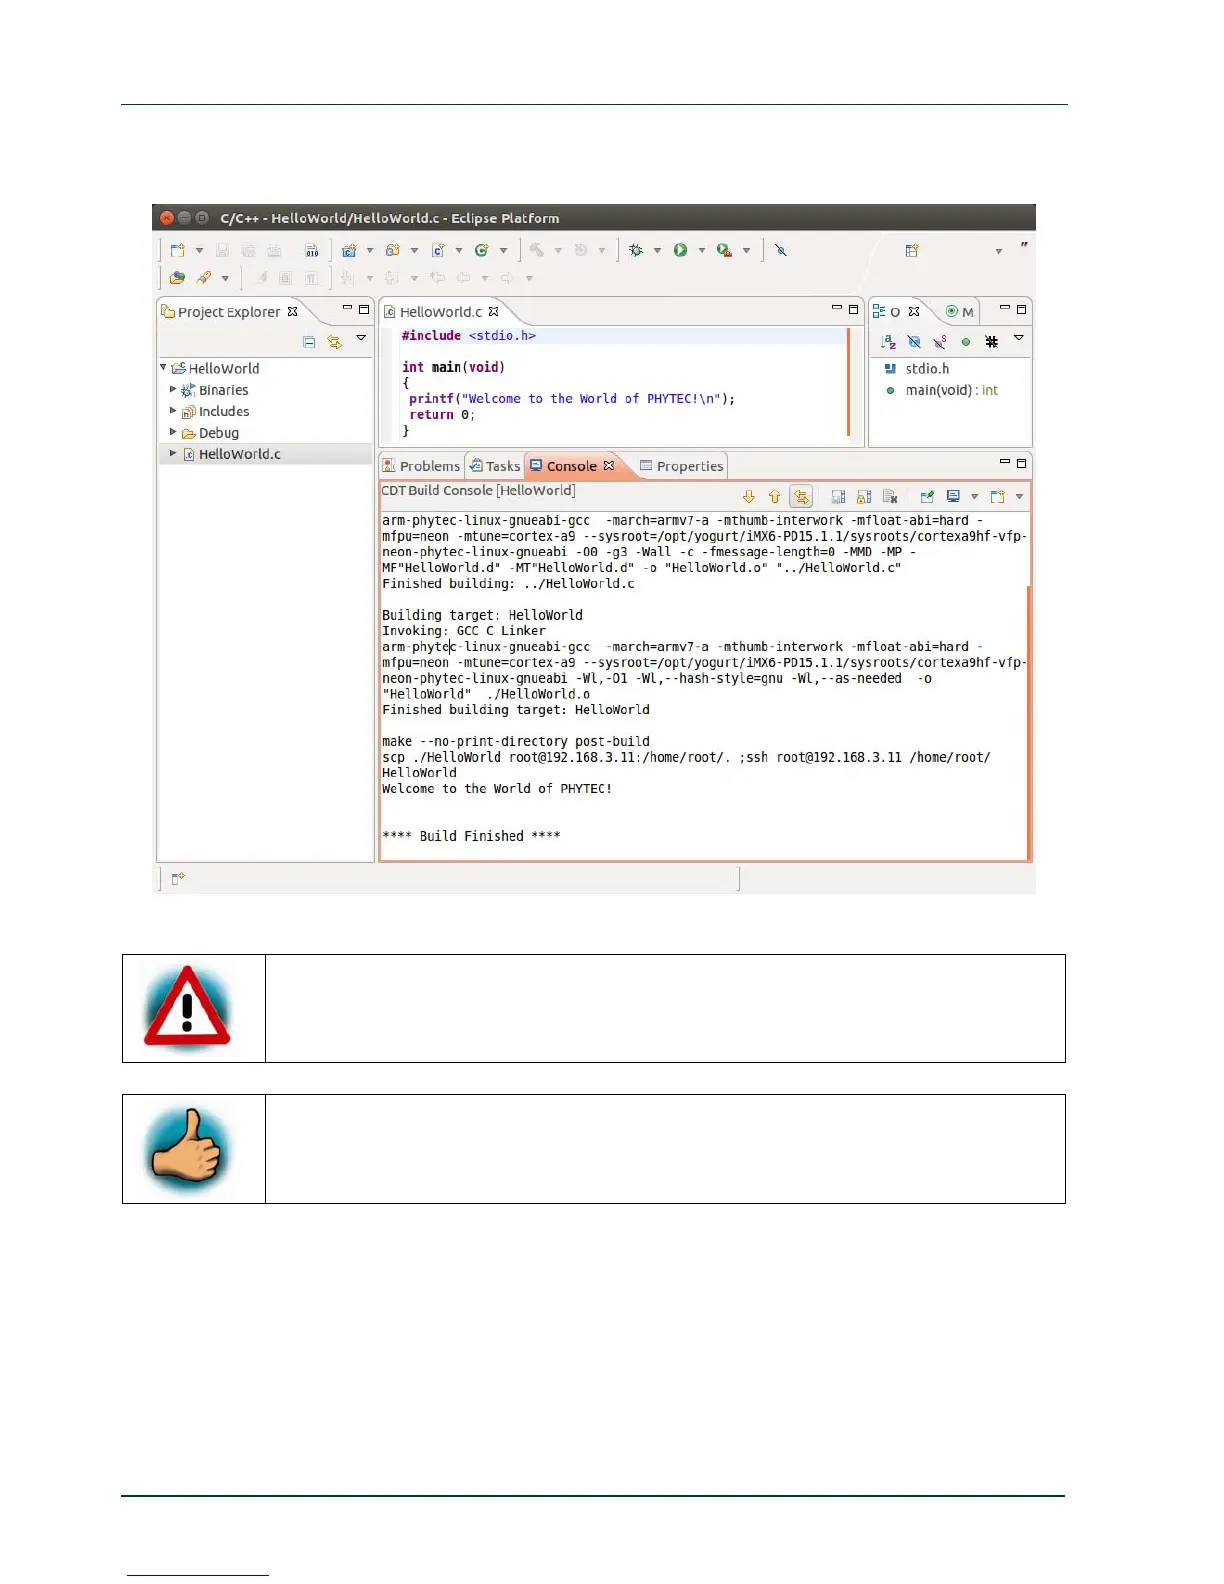Click Collapse All in Project Explorer
The width and height of the screenshot is (1224, 1584).
(309, 342)
